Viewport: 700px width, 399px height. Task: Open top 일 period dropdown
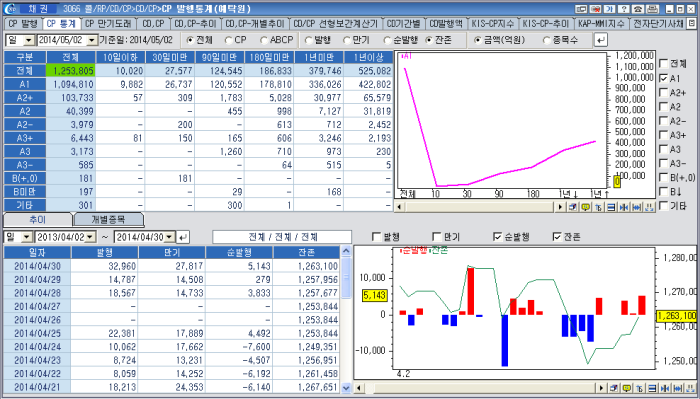[x=29, y=40]
